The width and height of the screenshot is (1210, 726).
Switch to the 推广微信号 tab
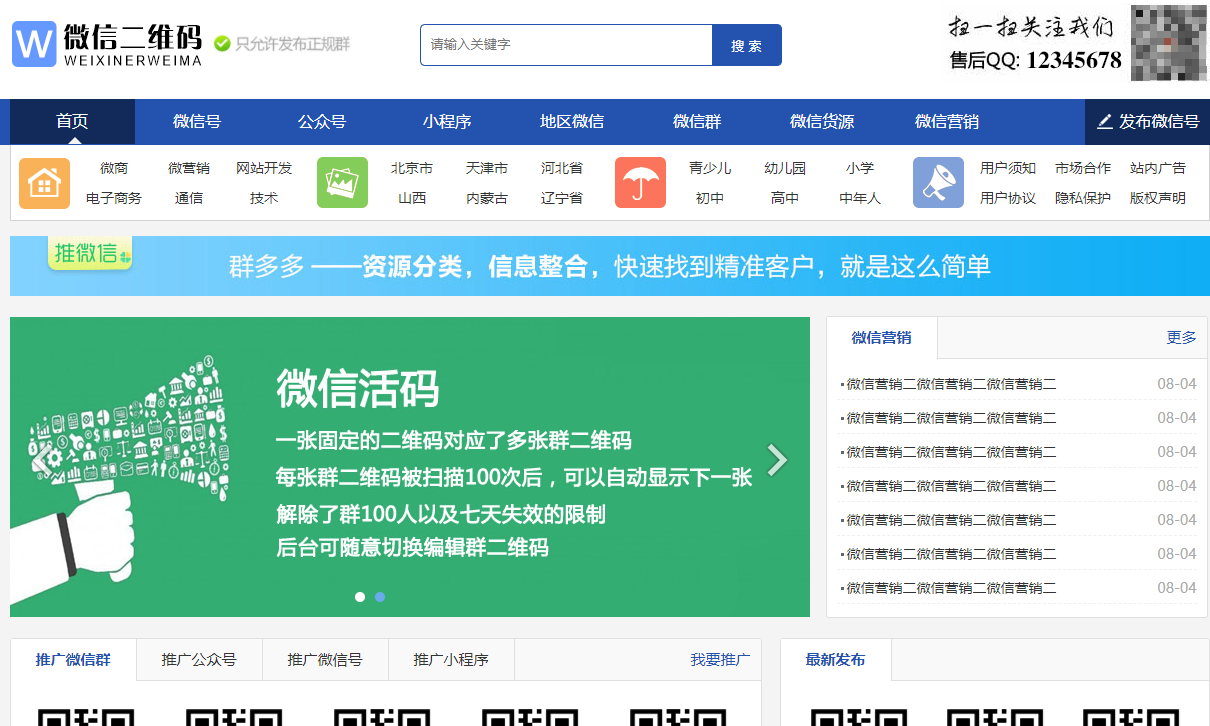(325, 660)
